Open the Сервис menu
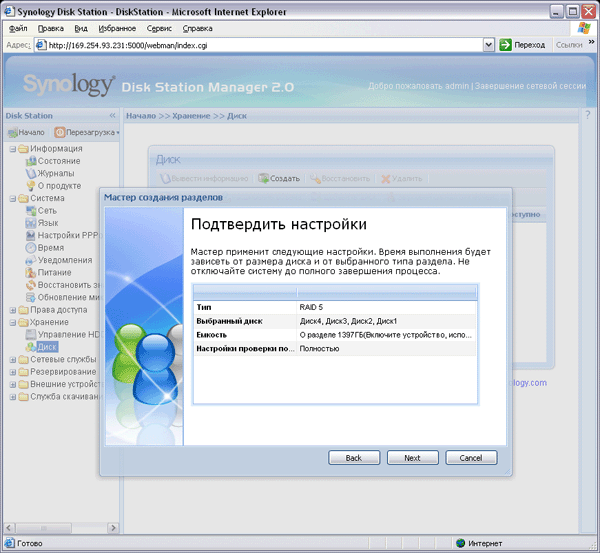The image size is (600, 553). tap(159, 29)
